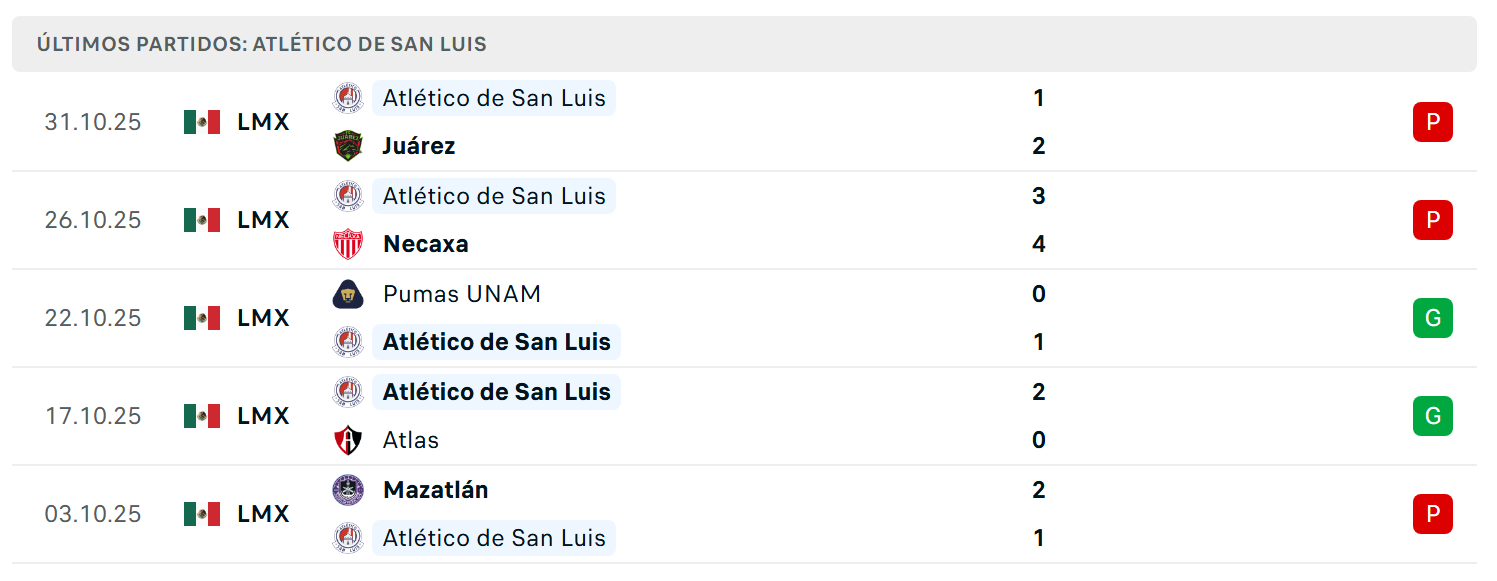Select the 03.10.25 match date

(x=93, y=514)
